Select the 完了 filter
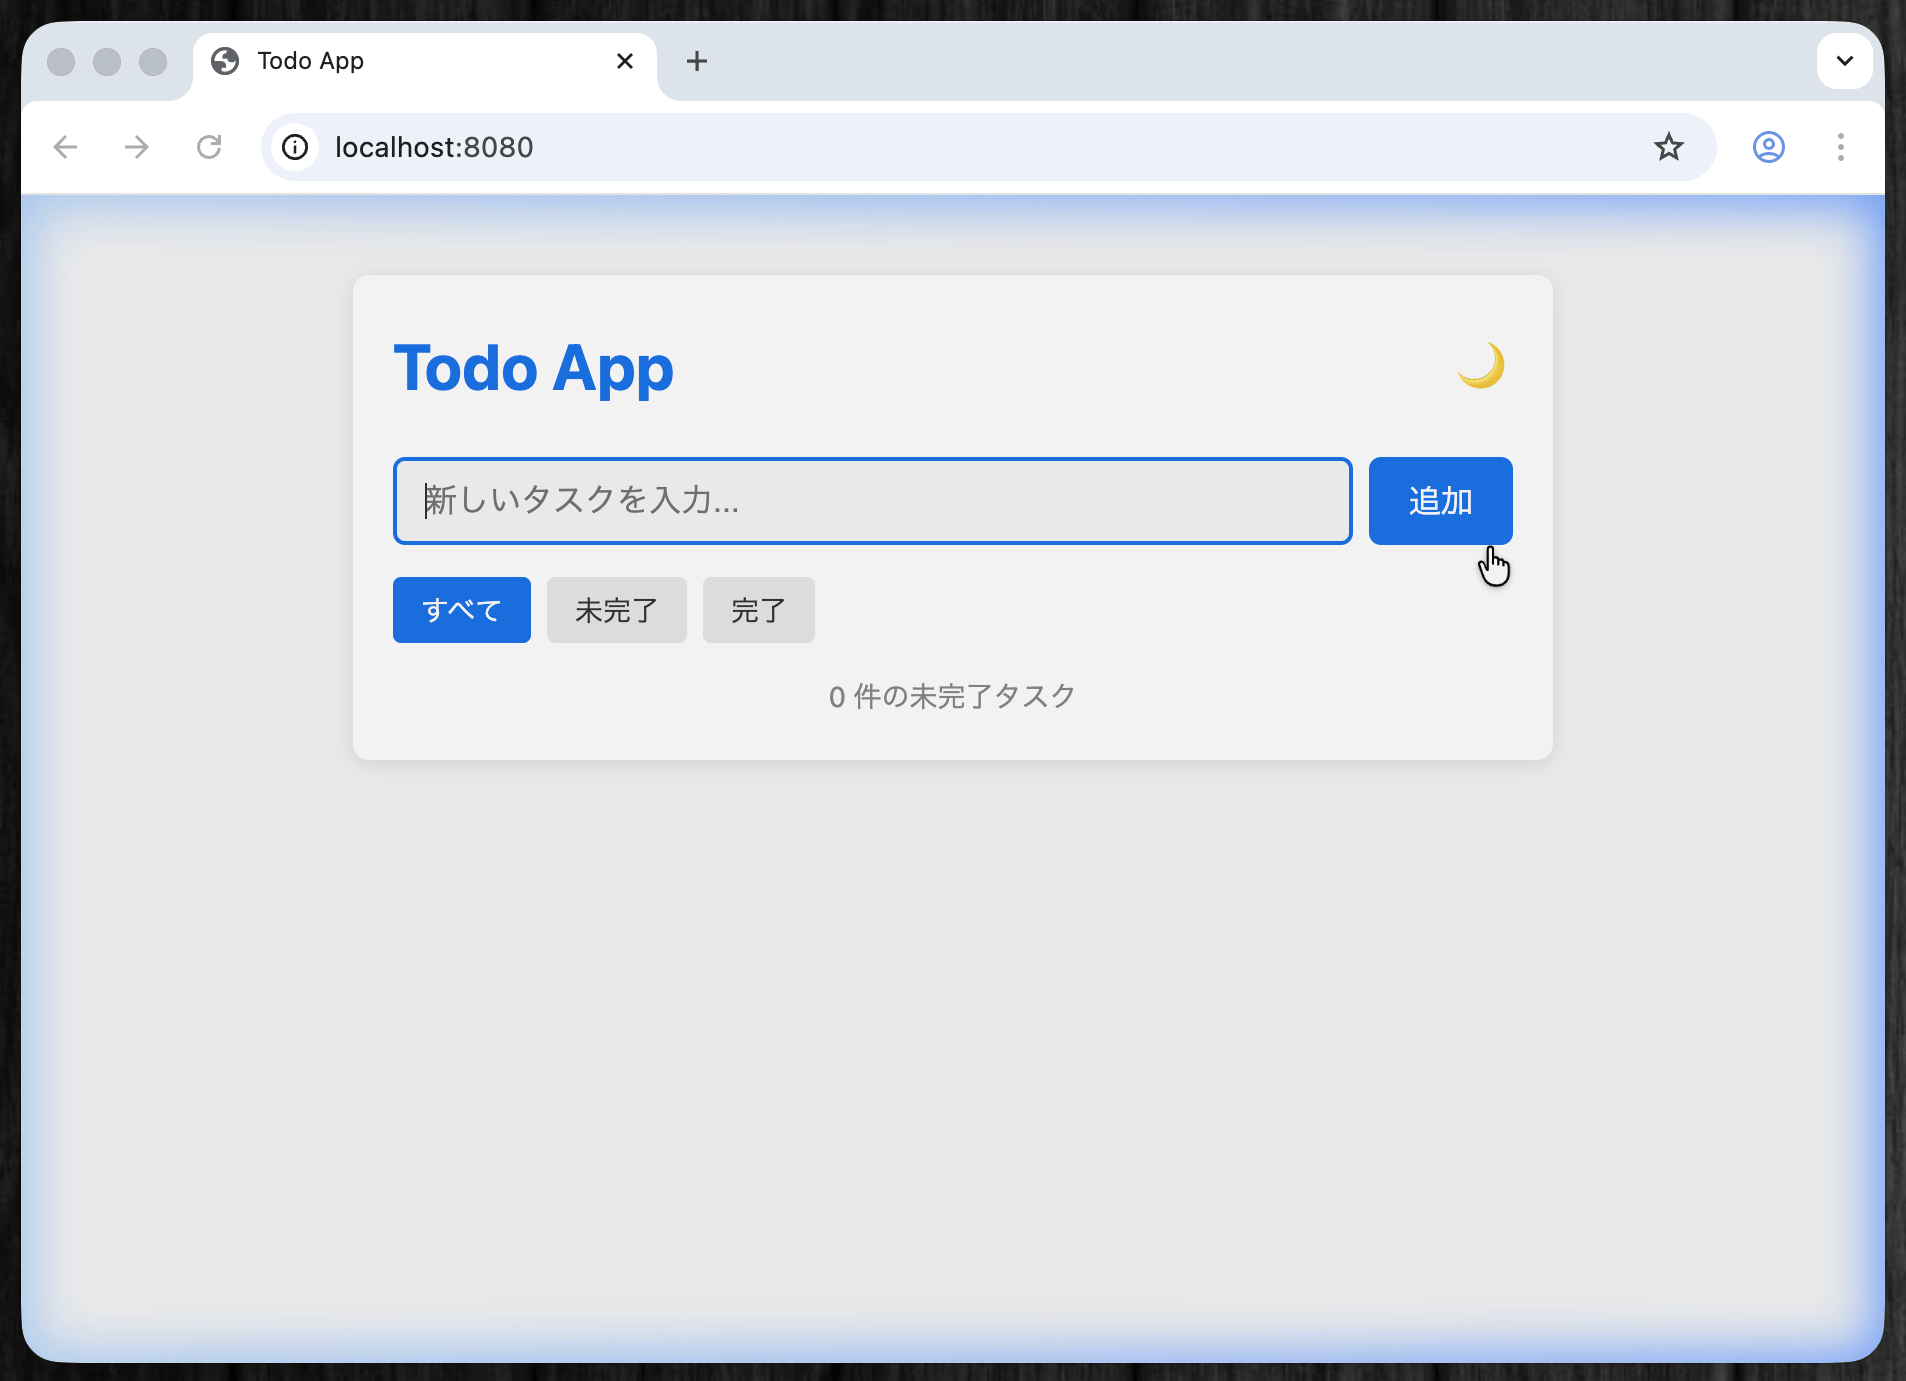 tap(758, 610)
